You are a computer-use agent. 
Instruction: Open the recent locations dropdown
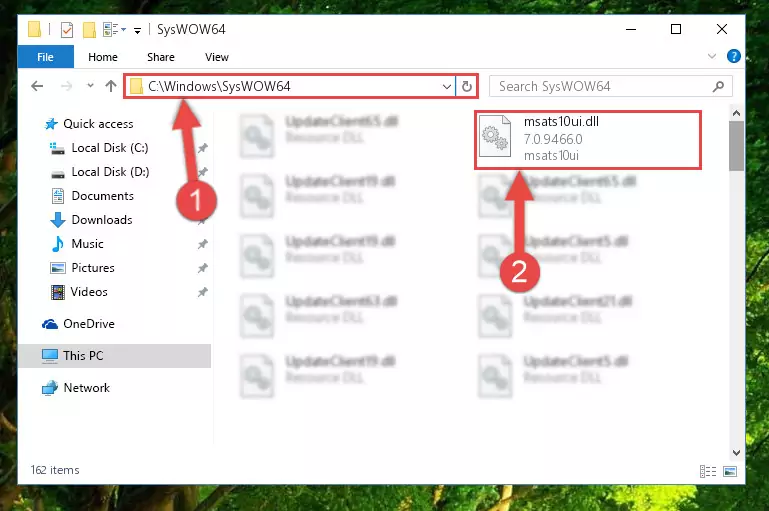point(90,86)
